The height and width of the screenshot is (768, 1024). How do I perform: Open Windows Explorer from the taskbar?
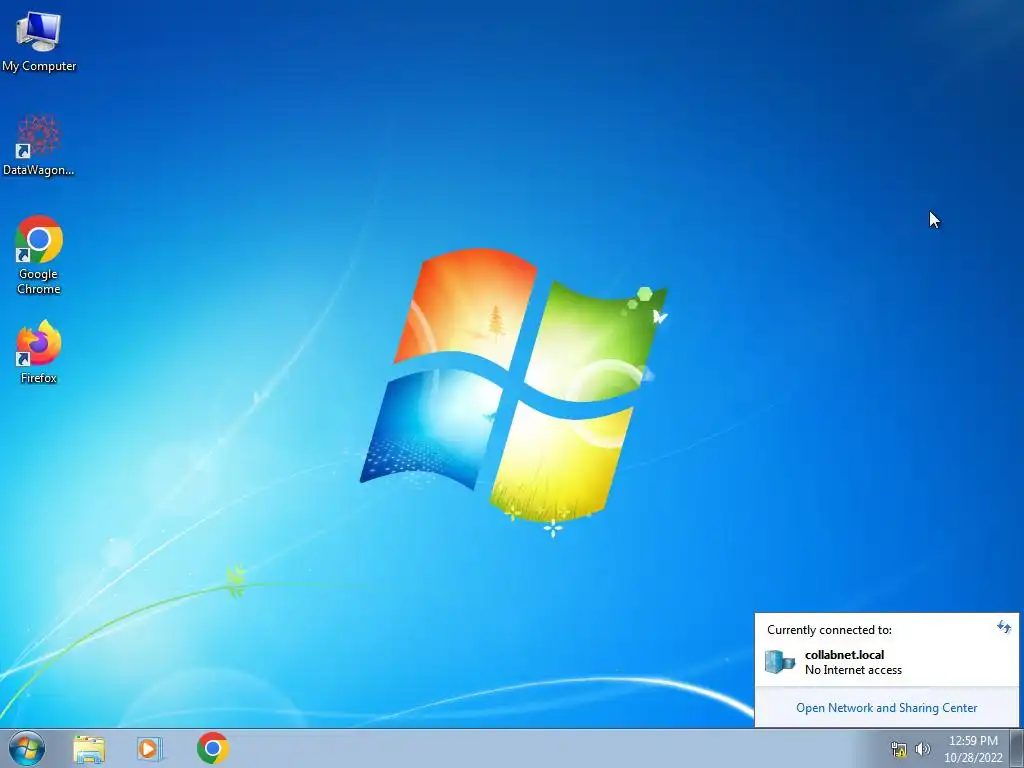89,749
